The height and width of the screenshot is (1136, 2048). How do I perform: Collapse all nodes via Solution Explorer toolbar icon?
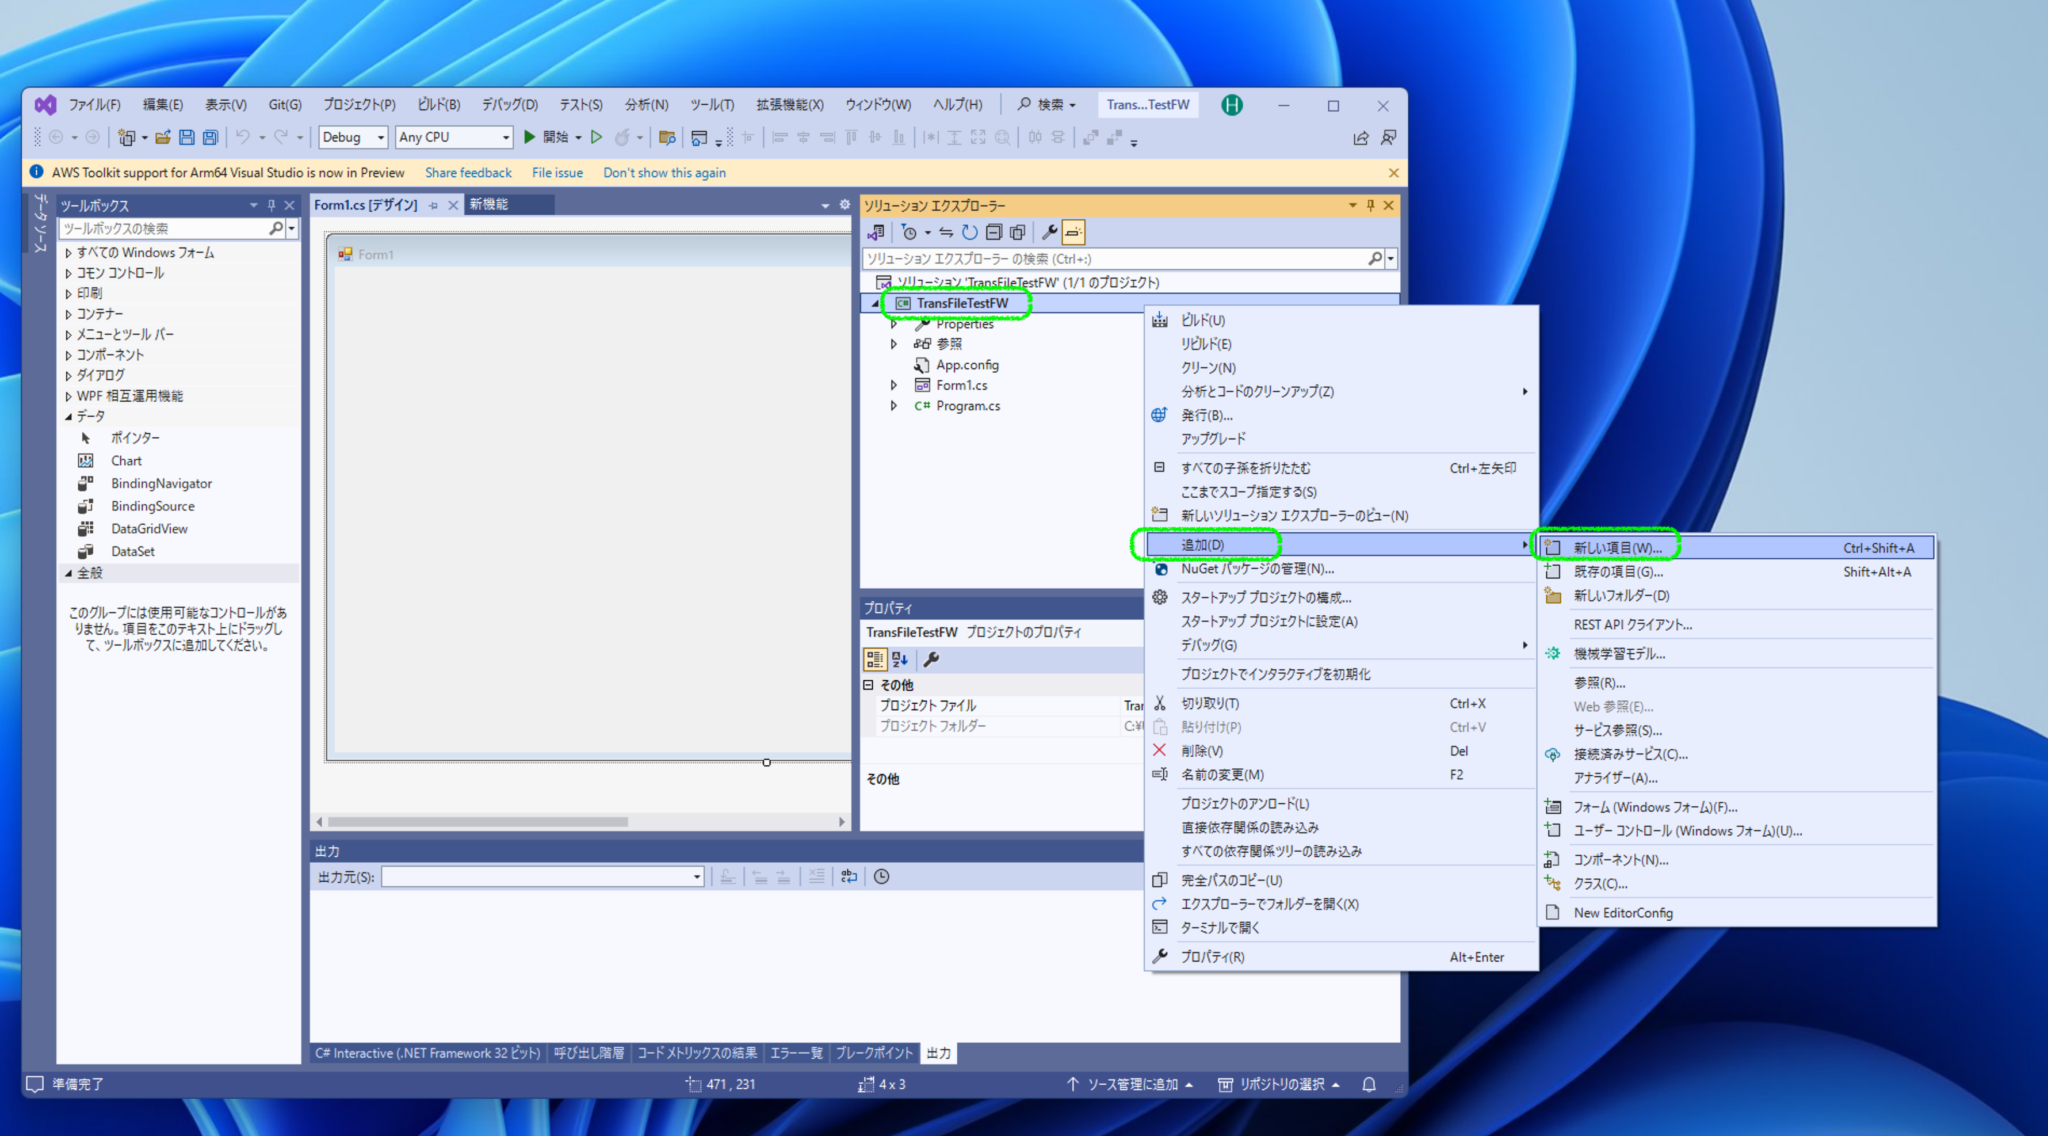pos(993,232)
